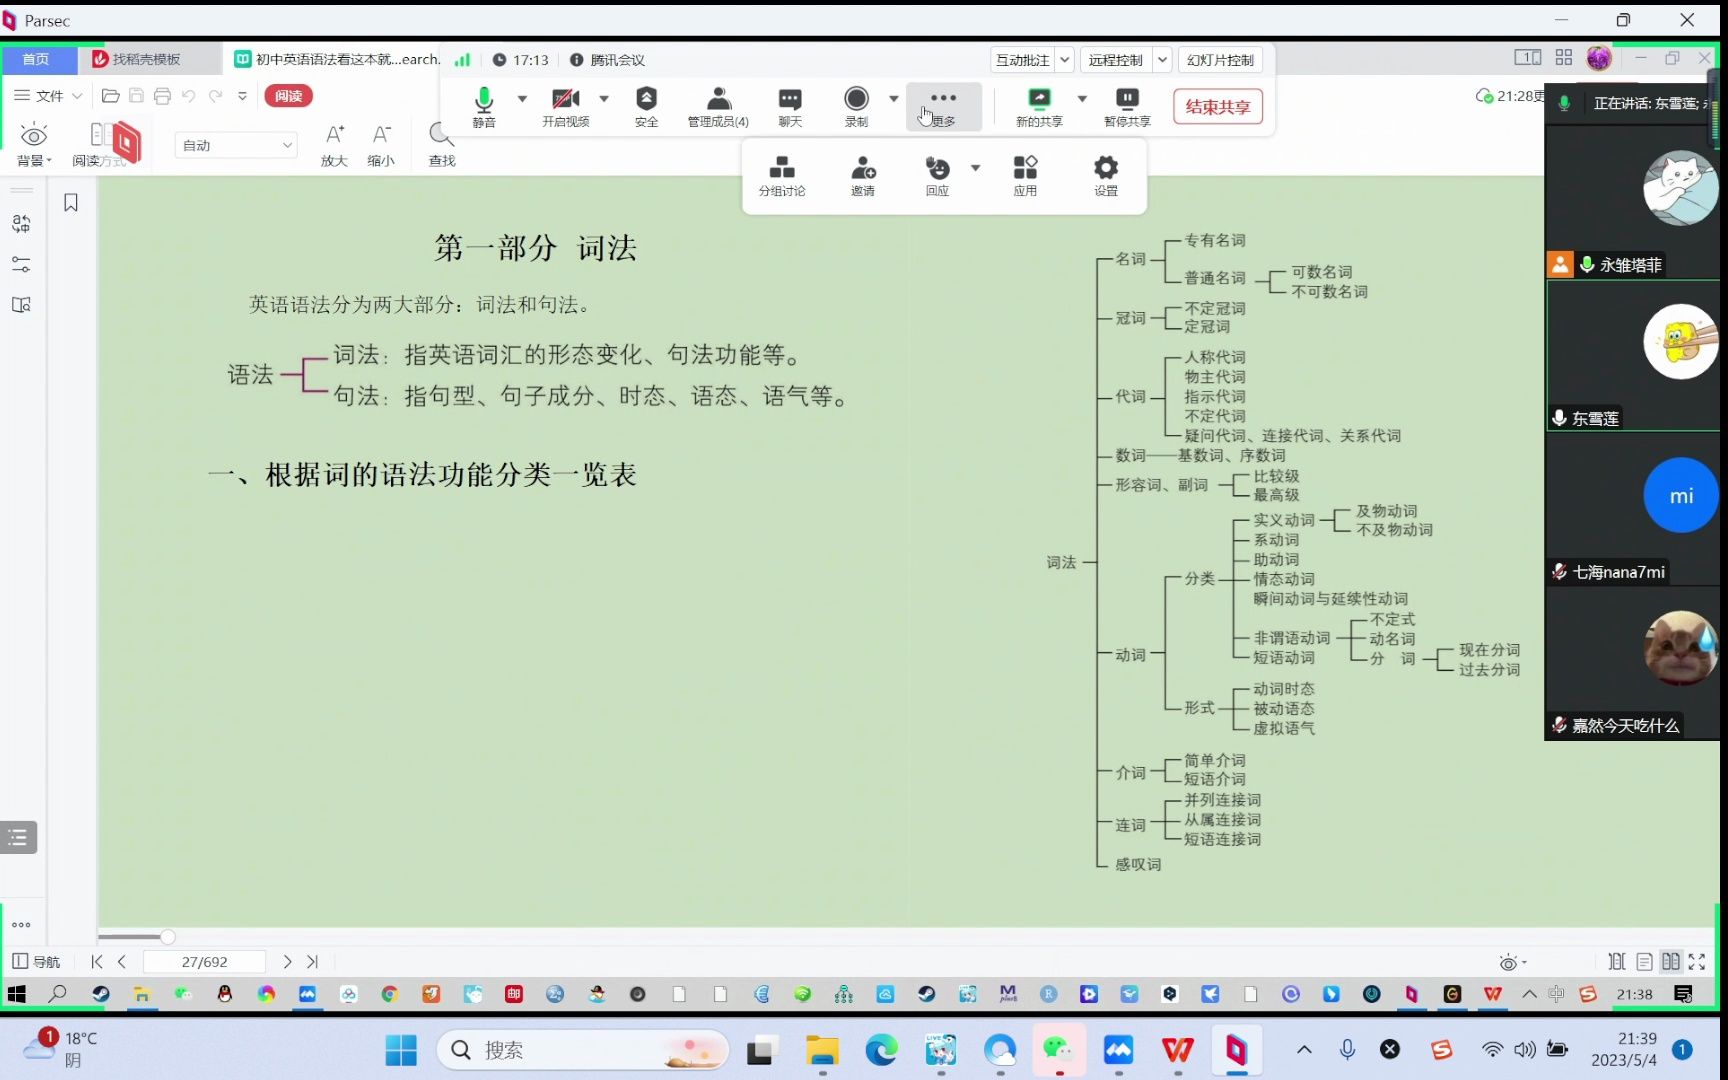Go to next page arrow
The width and height of the screenshot is (1728, 1080).
(x=288, y=962)
